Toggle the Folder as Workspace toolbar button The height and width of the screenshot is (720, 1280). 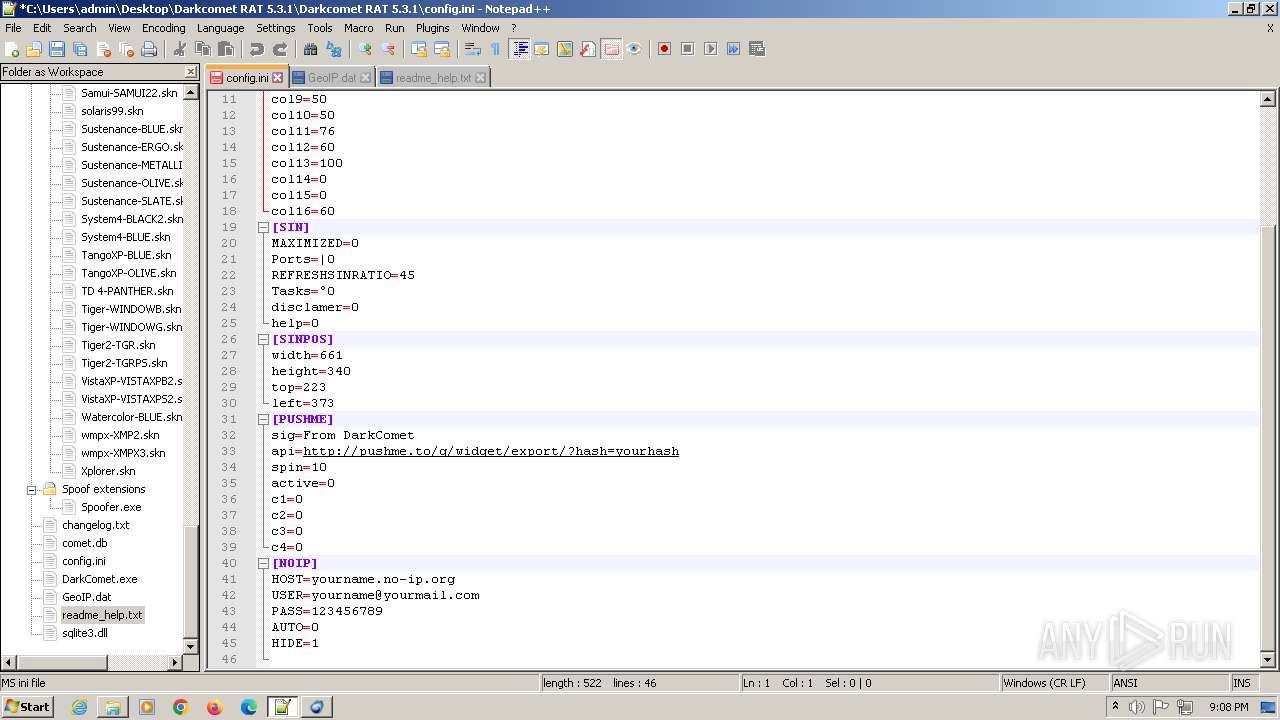[x=611, y=49]
